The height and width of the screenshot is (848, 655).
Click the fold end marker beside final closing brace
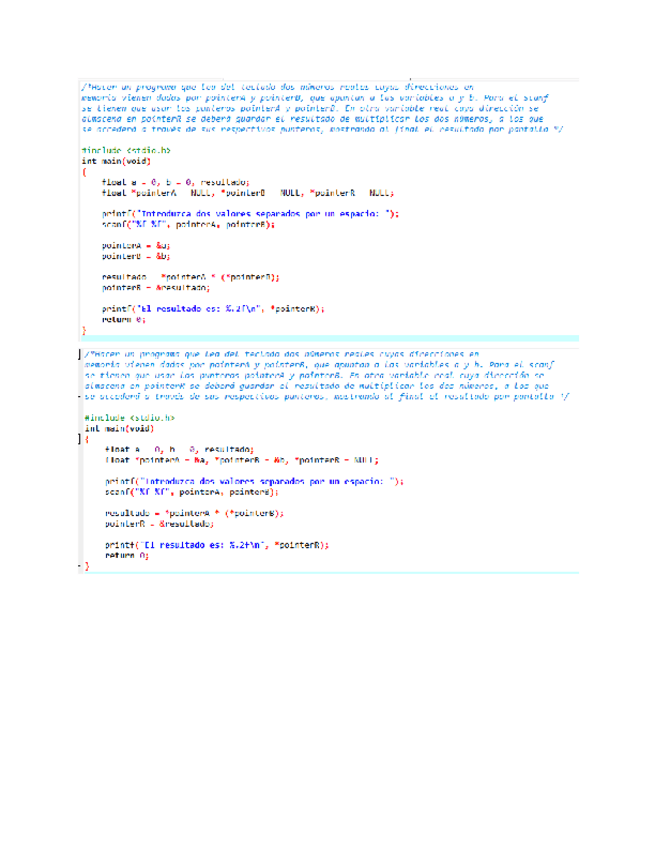coord(80,566)
